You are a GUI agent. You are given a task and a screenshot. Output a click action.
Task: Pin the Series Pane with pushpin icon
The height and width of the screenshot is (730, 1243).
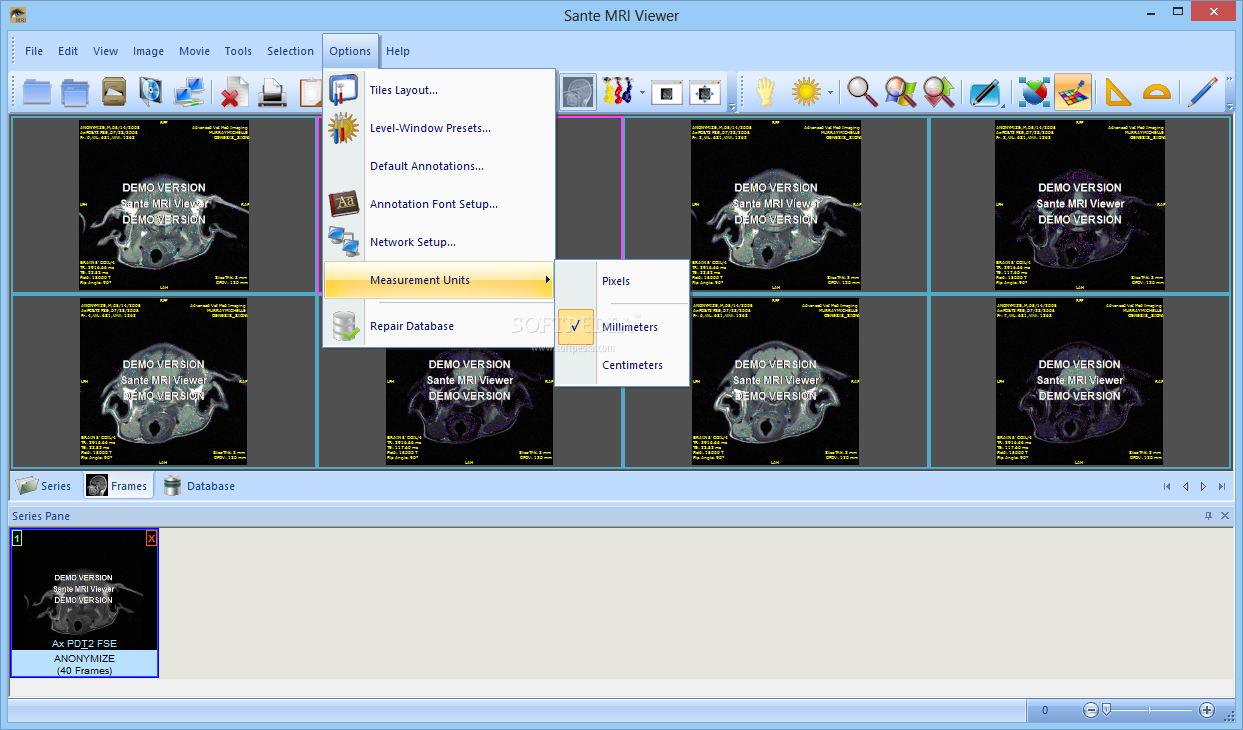point(1208,516)
